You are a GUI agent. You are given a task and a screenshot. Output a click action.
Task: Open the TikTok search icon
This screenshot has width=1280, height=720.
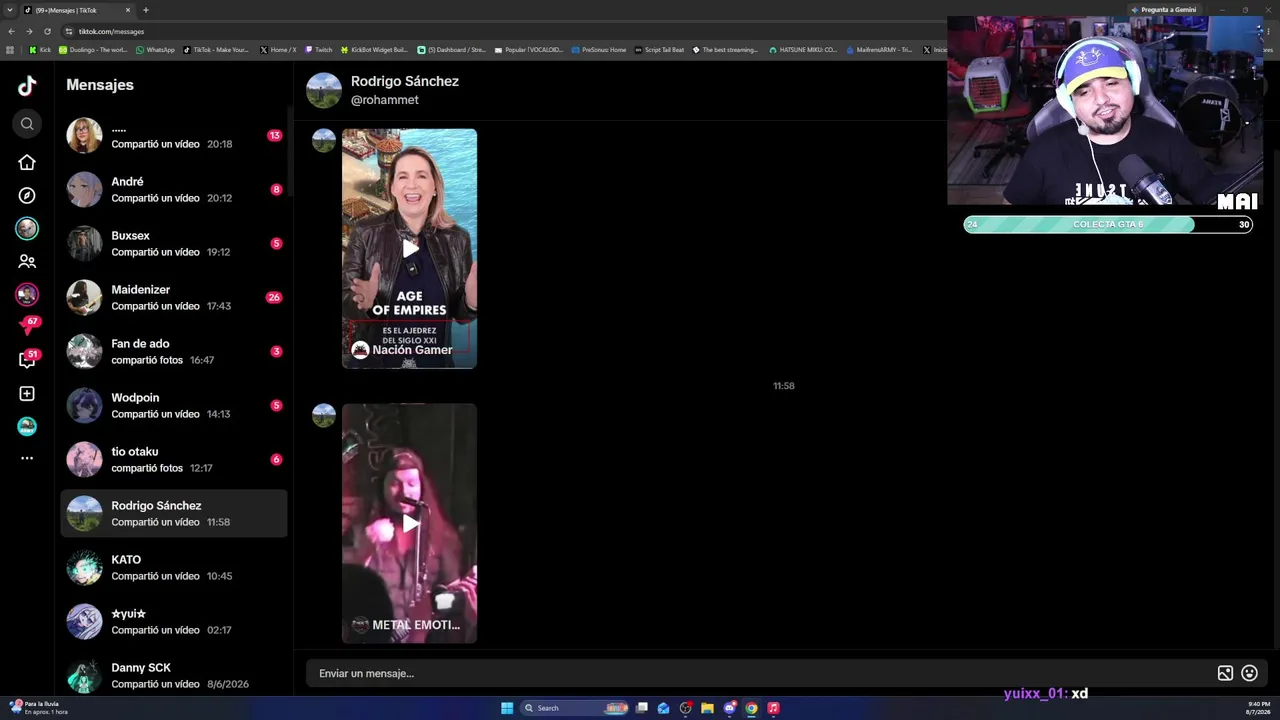click(27, 124)
